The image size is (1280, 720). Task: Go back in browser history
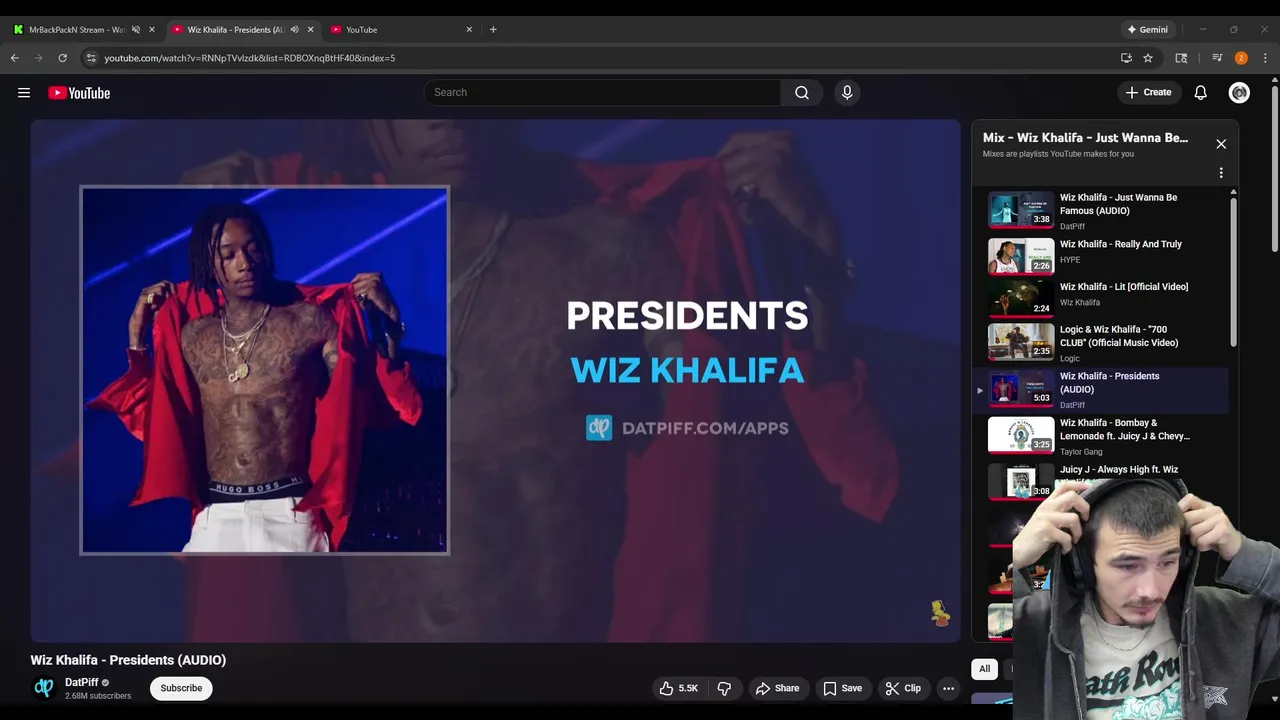[15, 58]
